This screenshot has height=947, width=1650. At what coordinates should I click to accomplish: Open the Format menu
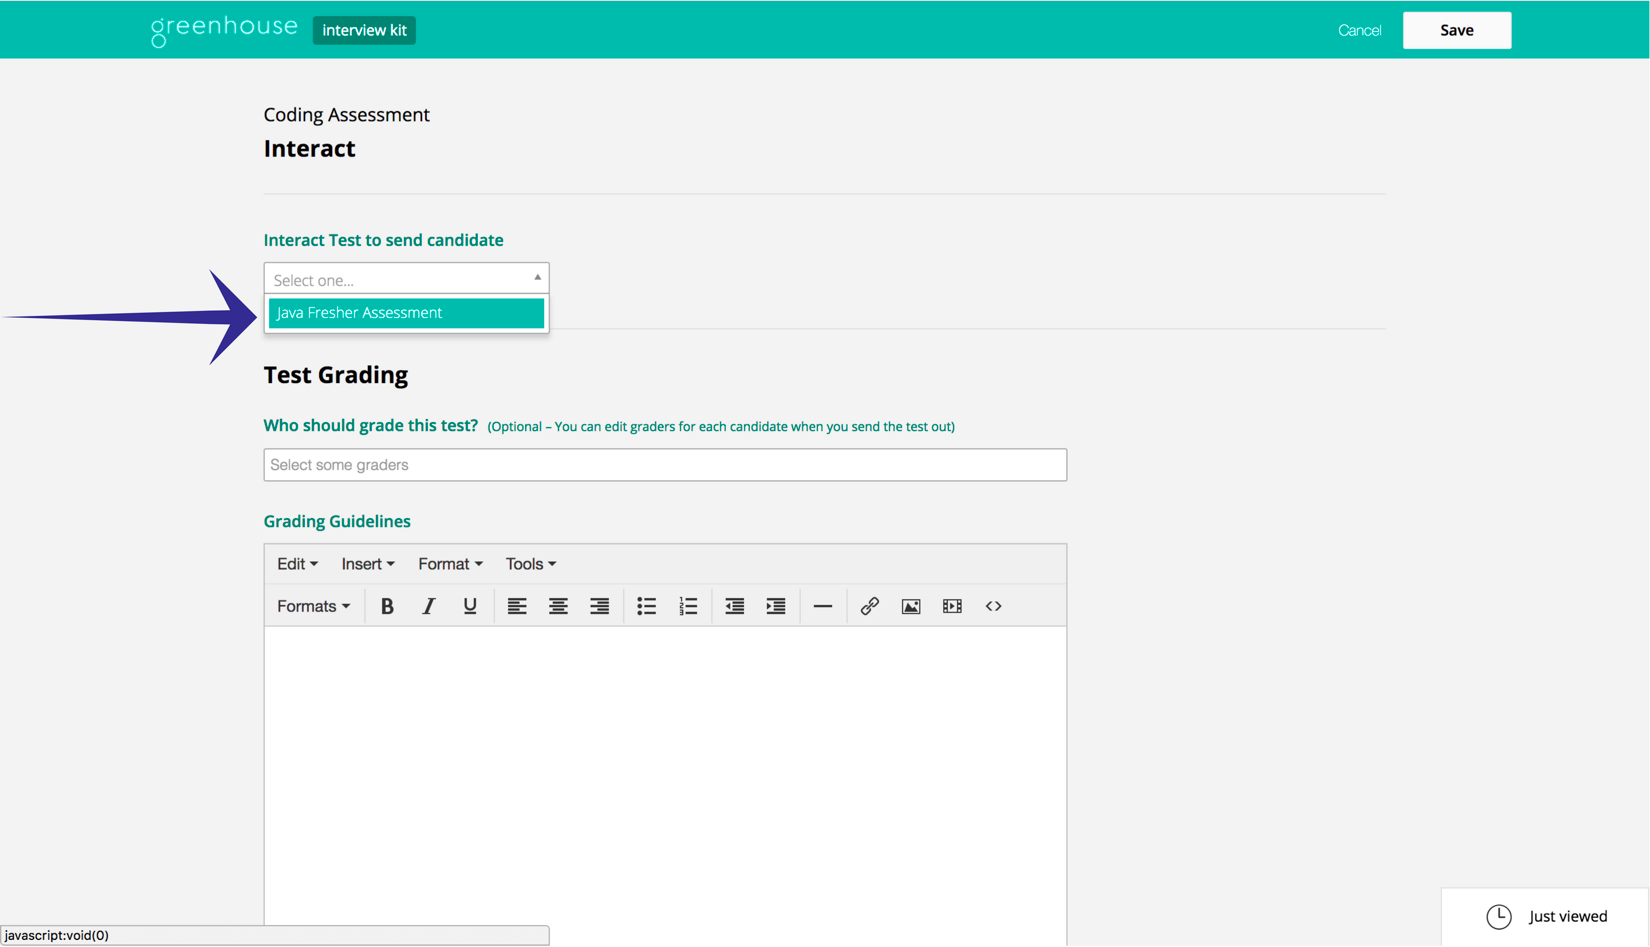pos(450,564)
